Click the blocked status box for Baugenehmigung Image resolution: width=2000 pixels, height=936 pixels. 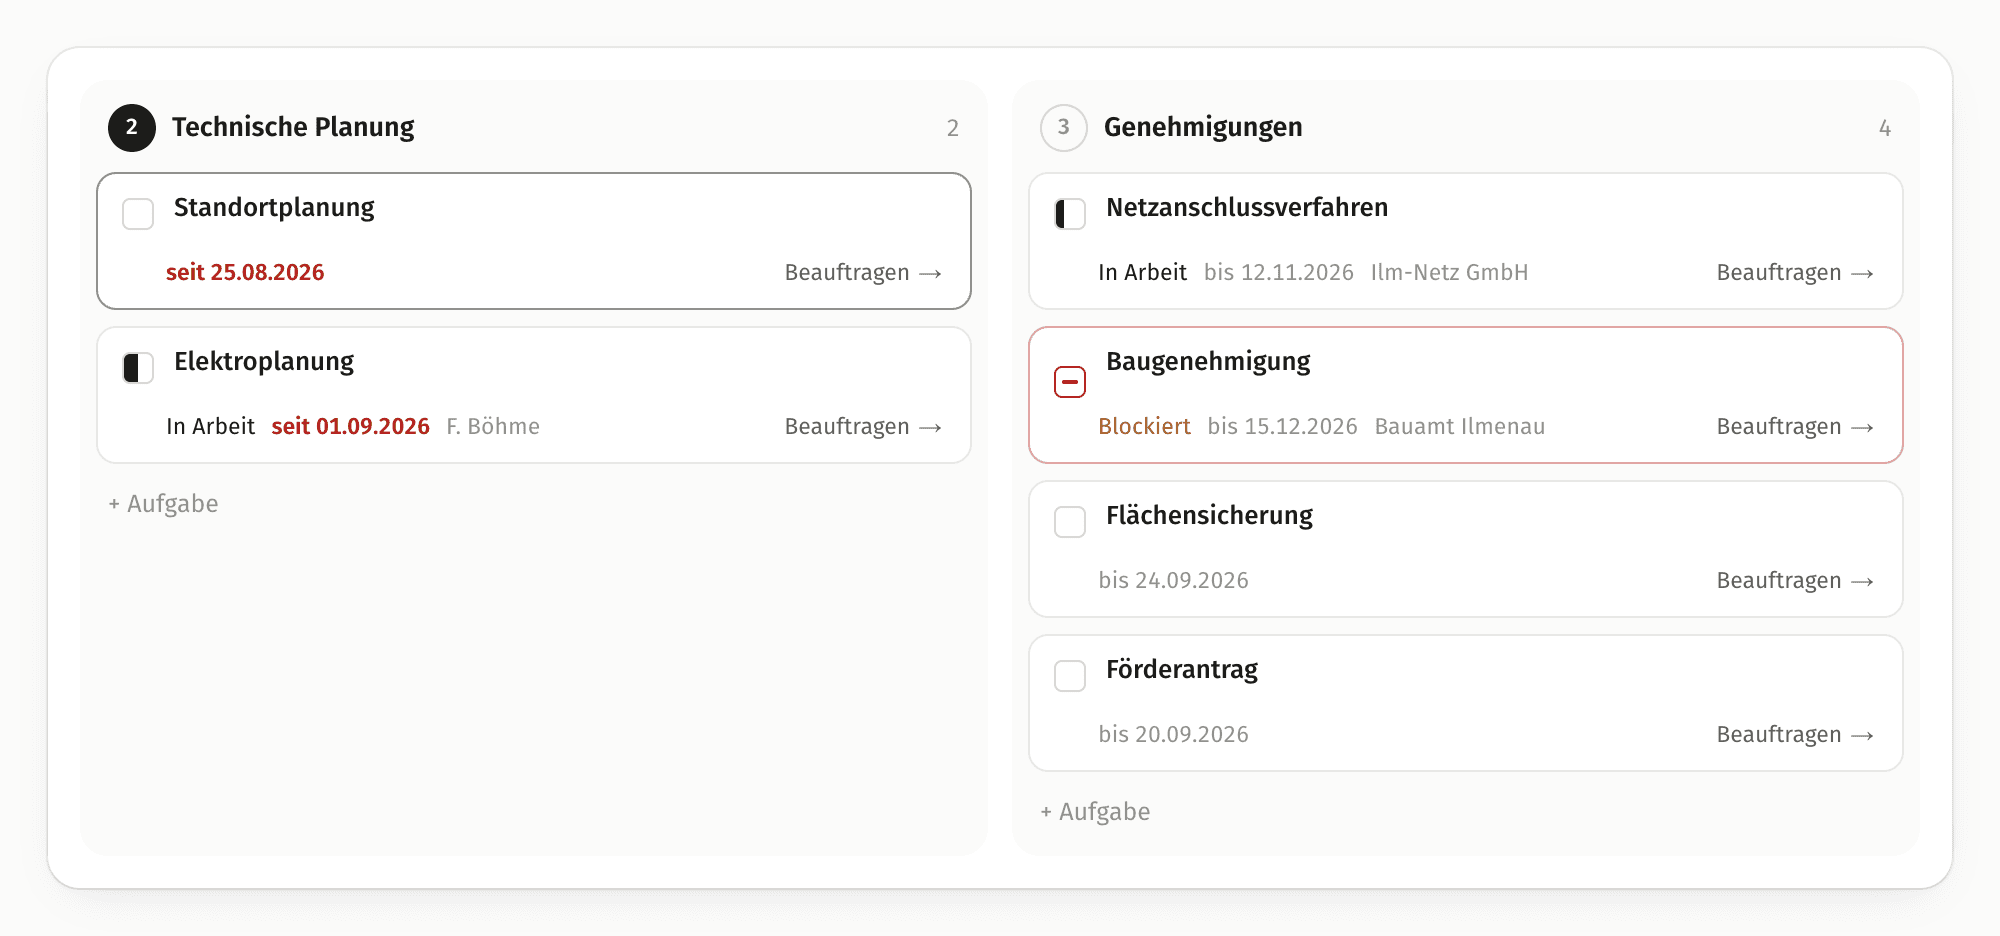click(1070, 382)
